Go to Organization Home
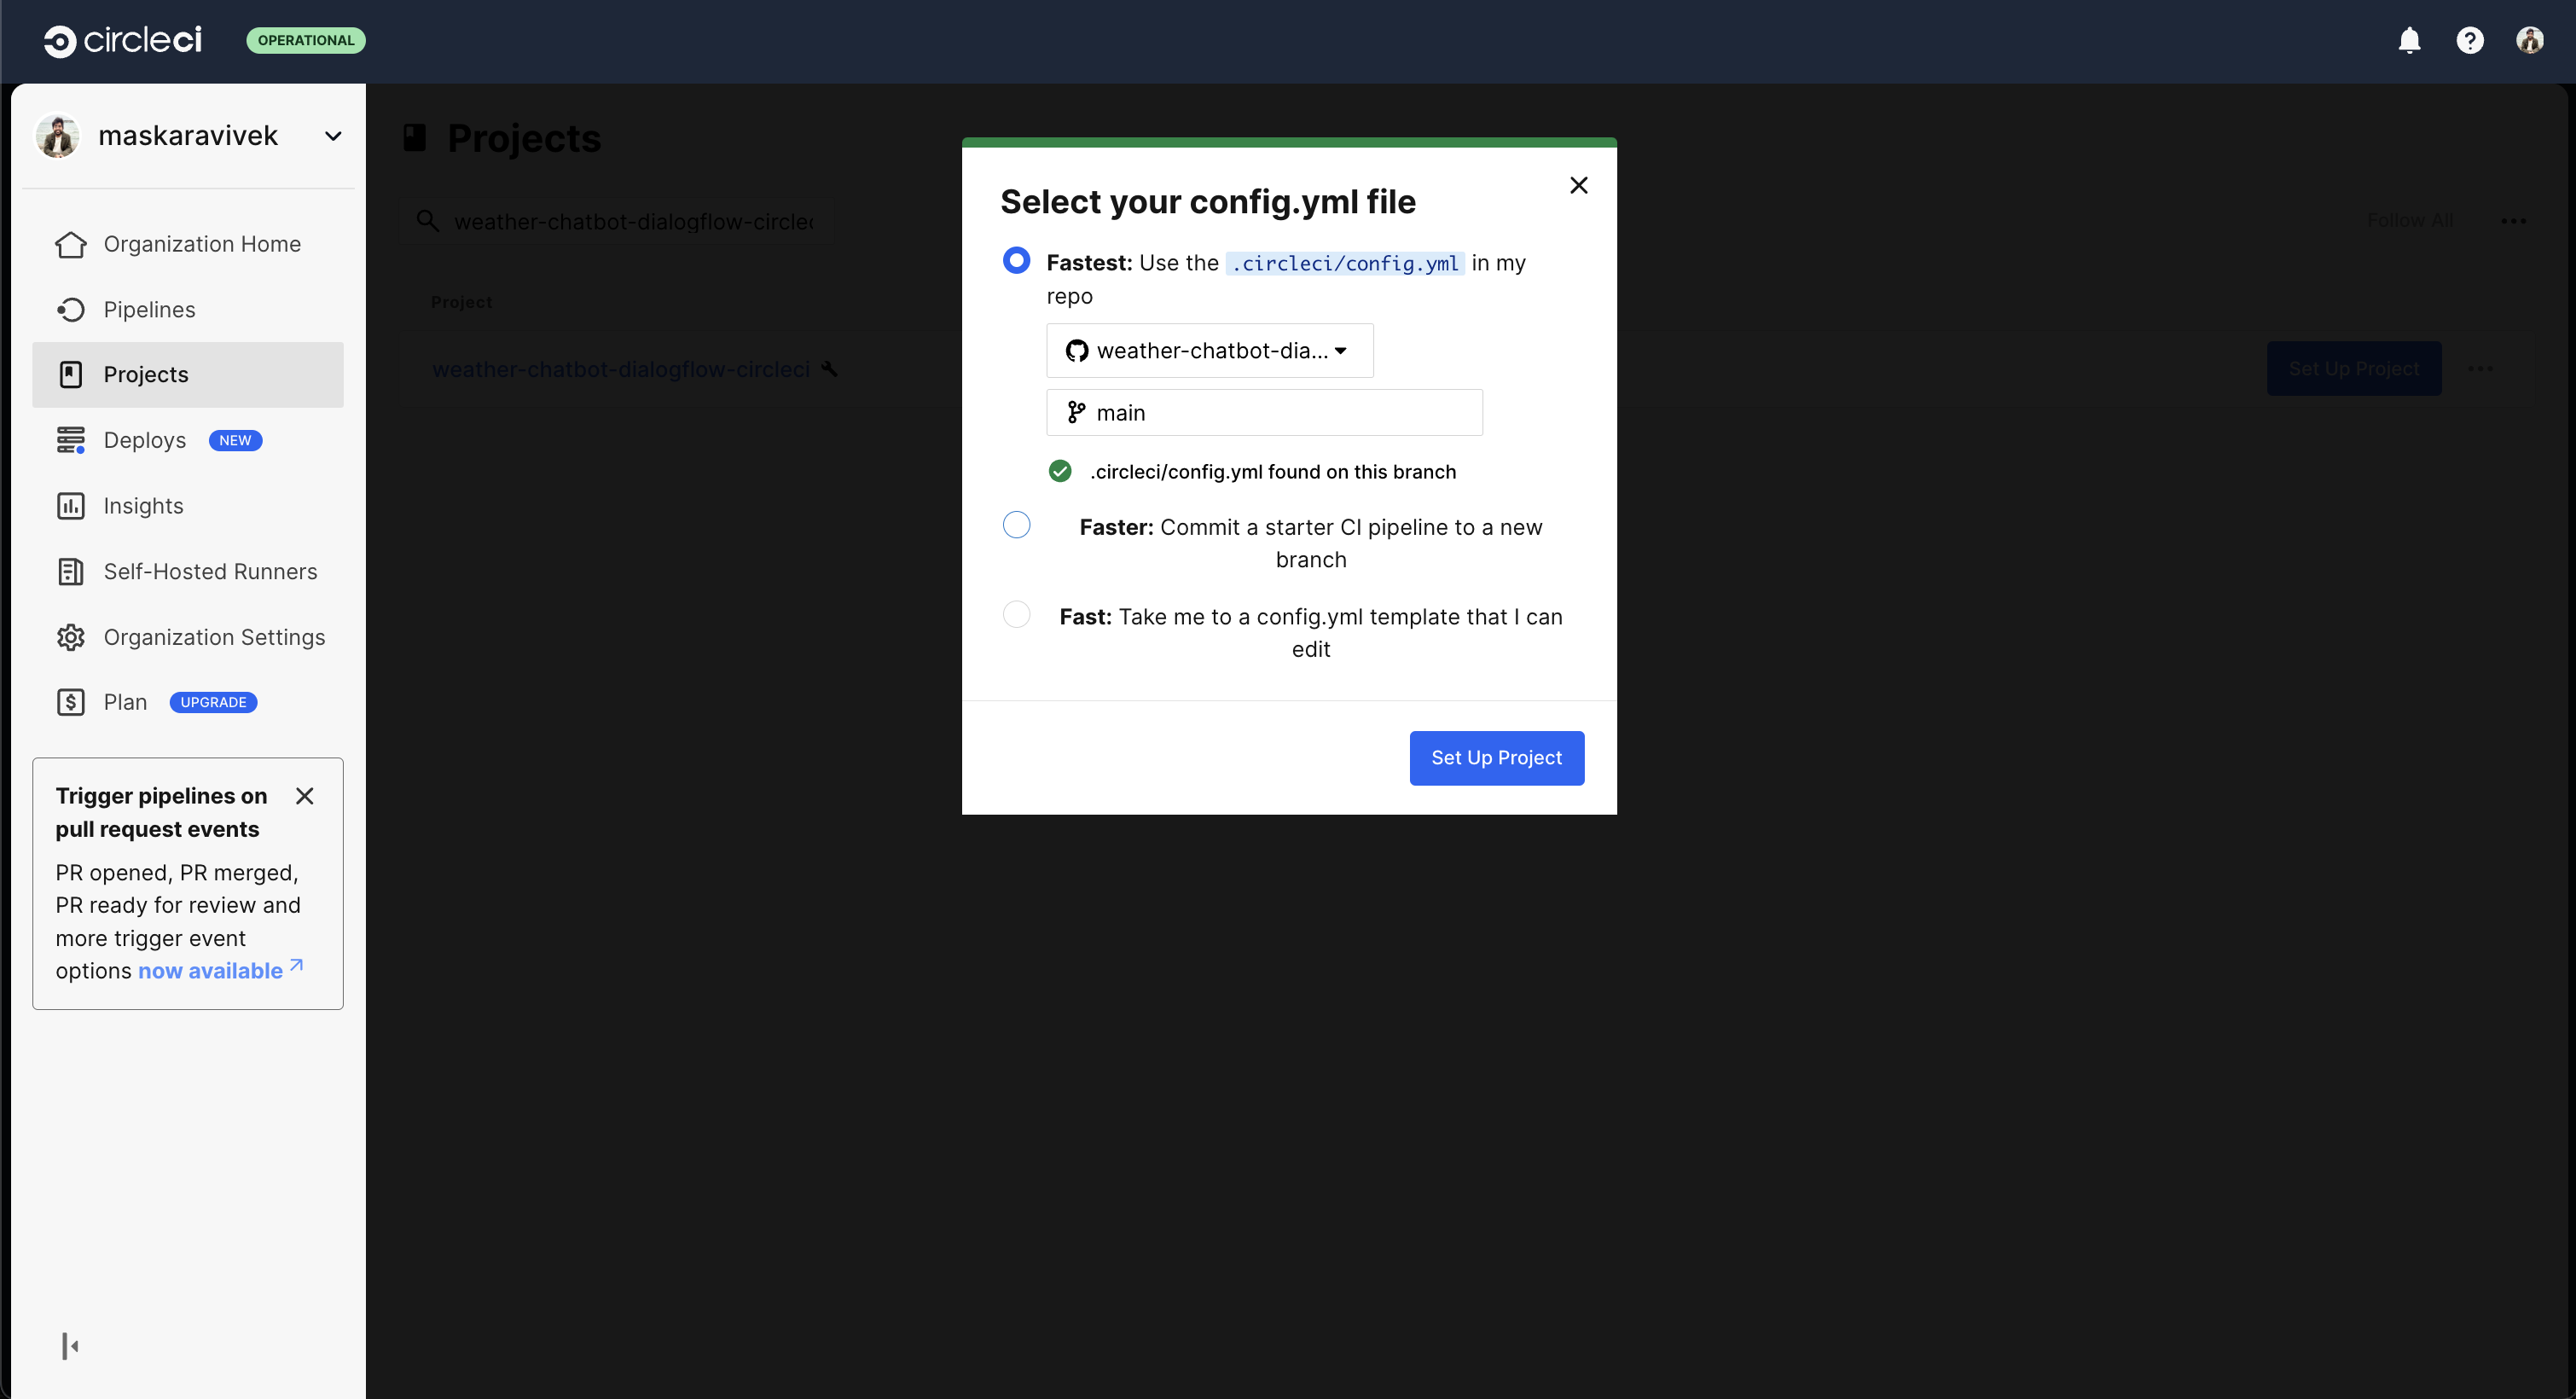This screenshot has width=2576, height=1399. pyautogui.click(x=201, y=243)
